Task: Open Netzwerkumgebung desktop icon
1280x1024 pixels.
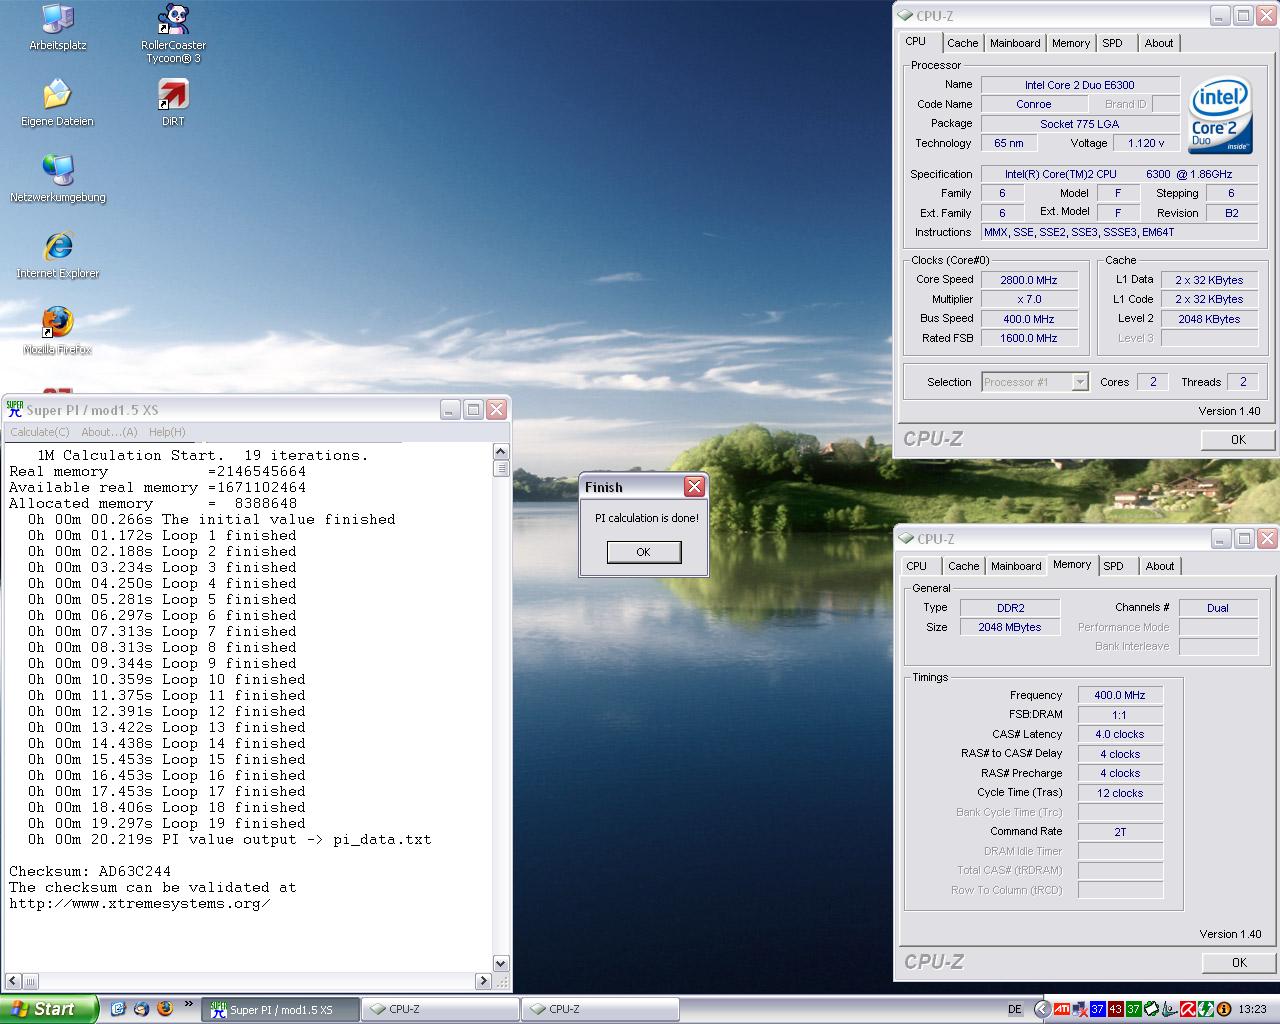Action: point(57,180)
